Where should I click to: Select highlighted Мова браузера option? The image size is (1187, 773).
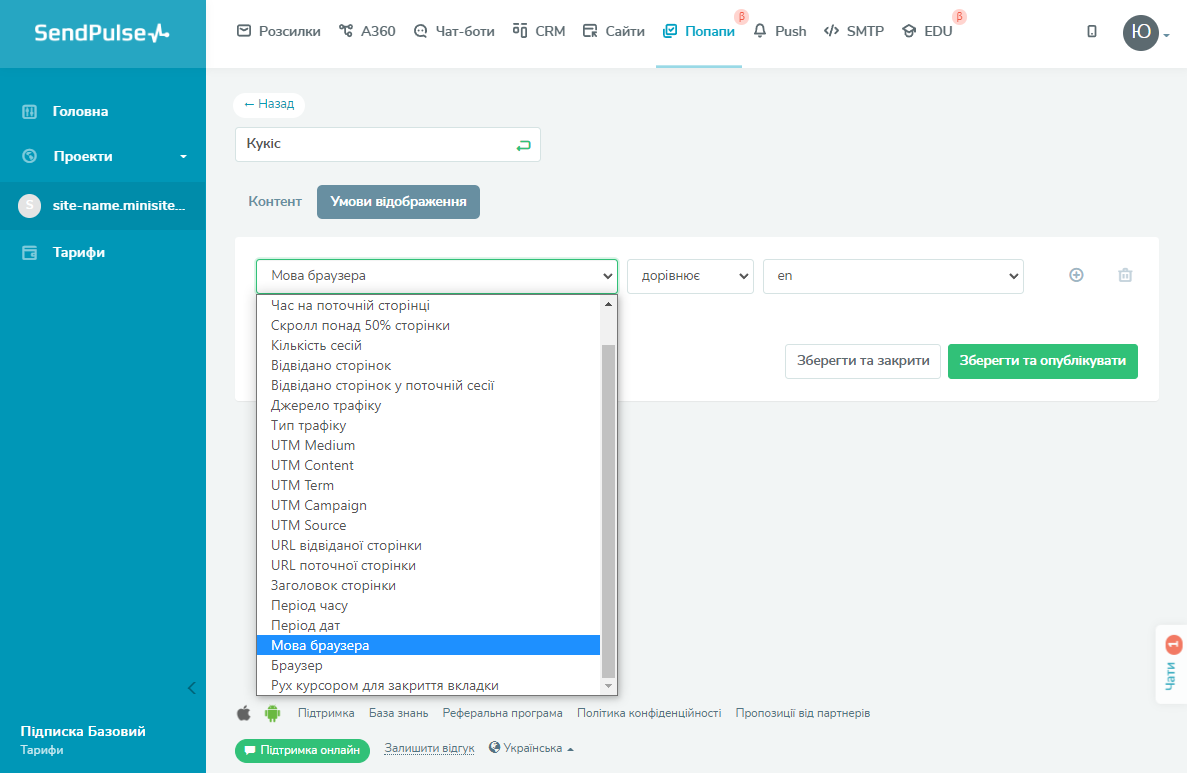click(428, 645)
